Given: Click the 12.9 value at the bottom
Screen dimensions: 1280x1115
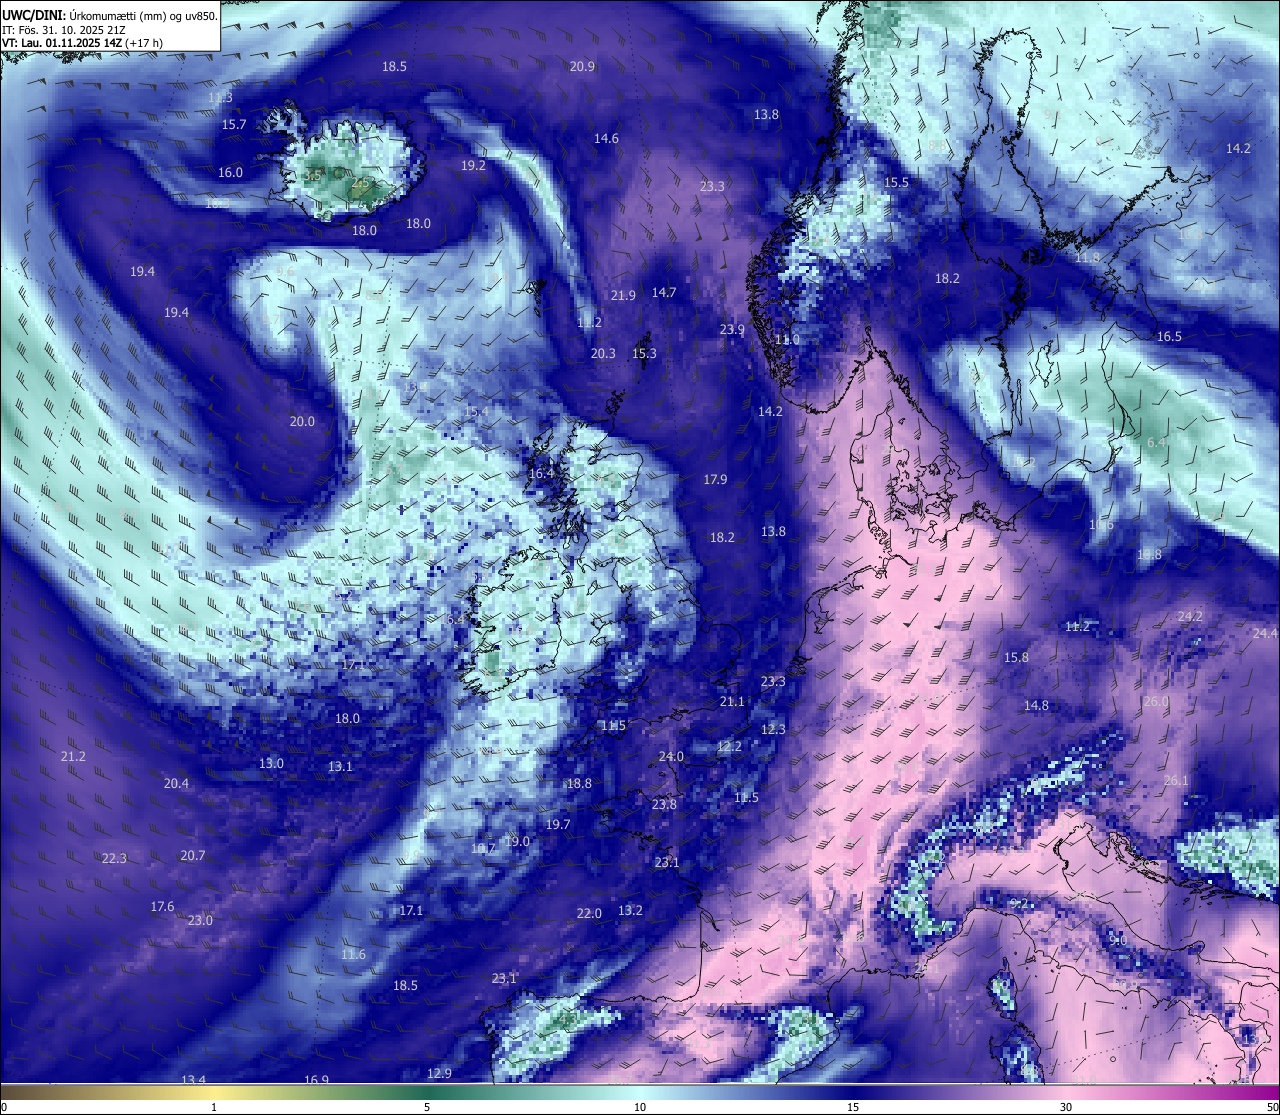Looking at the screenshot, I should coord(439,1074).
